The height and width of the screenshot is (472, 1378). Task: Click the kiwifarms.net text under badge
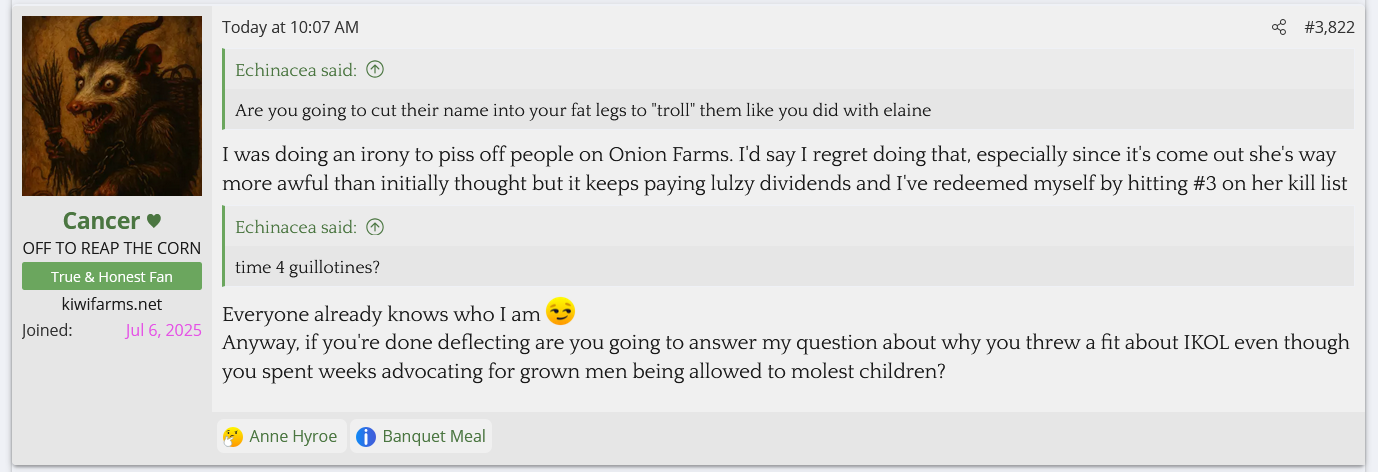(112, 304)
